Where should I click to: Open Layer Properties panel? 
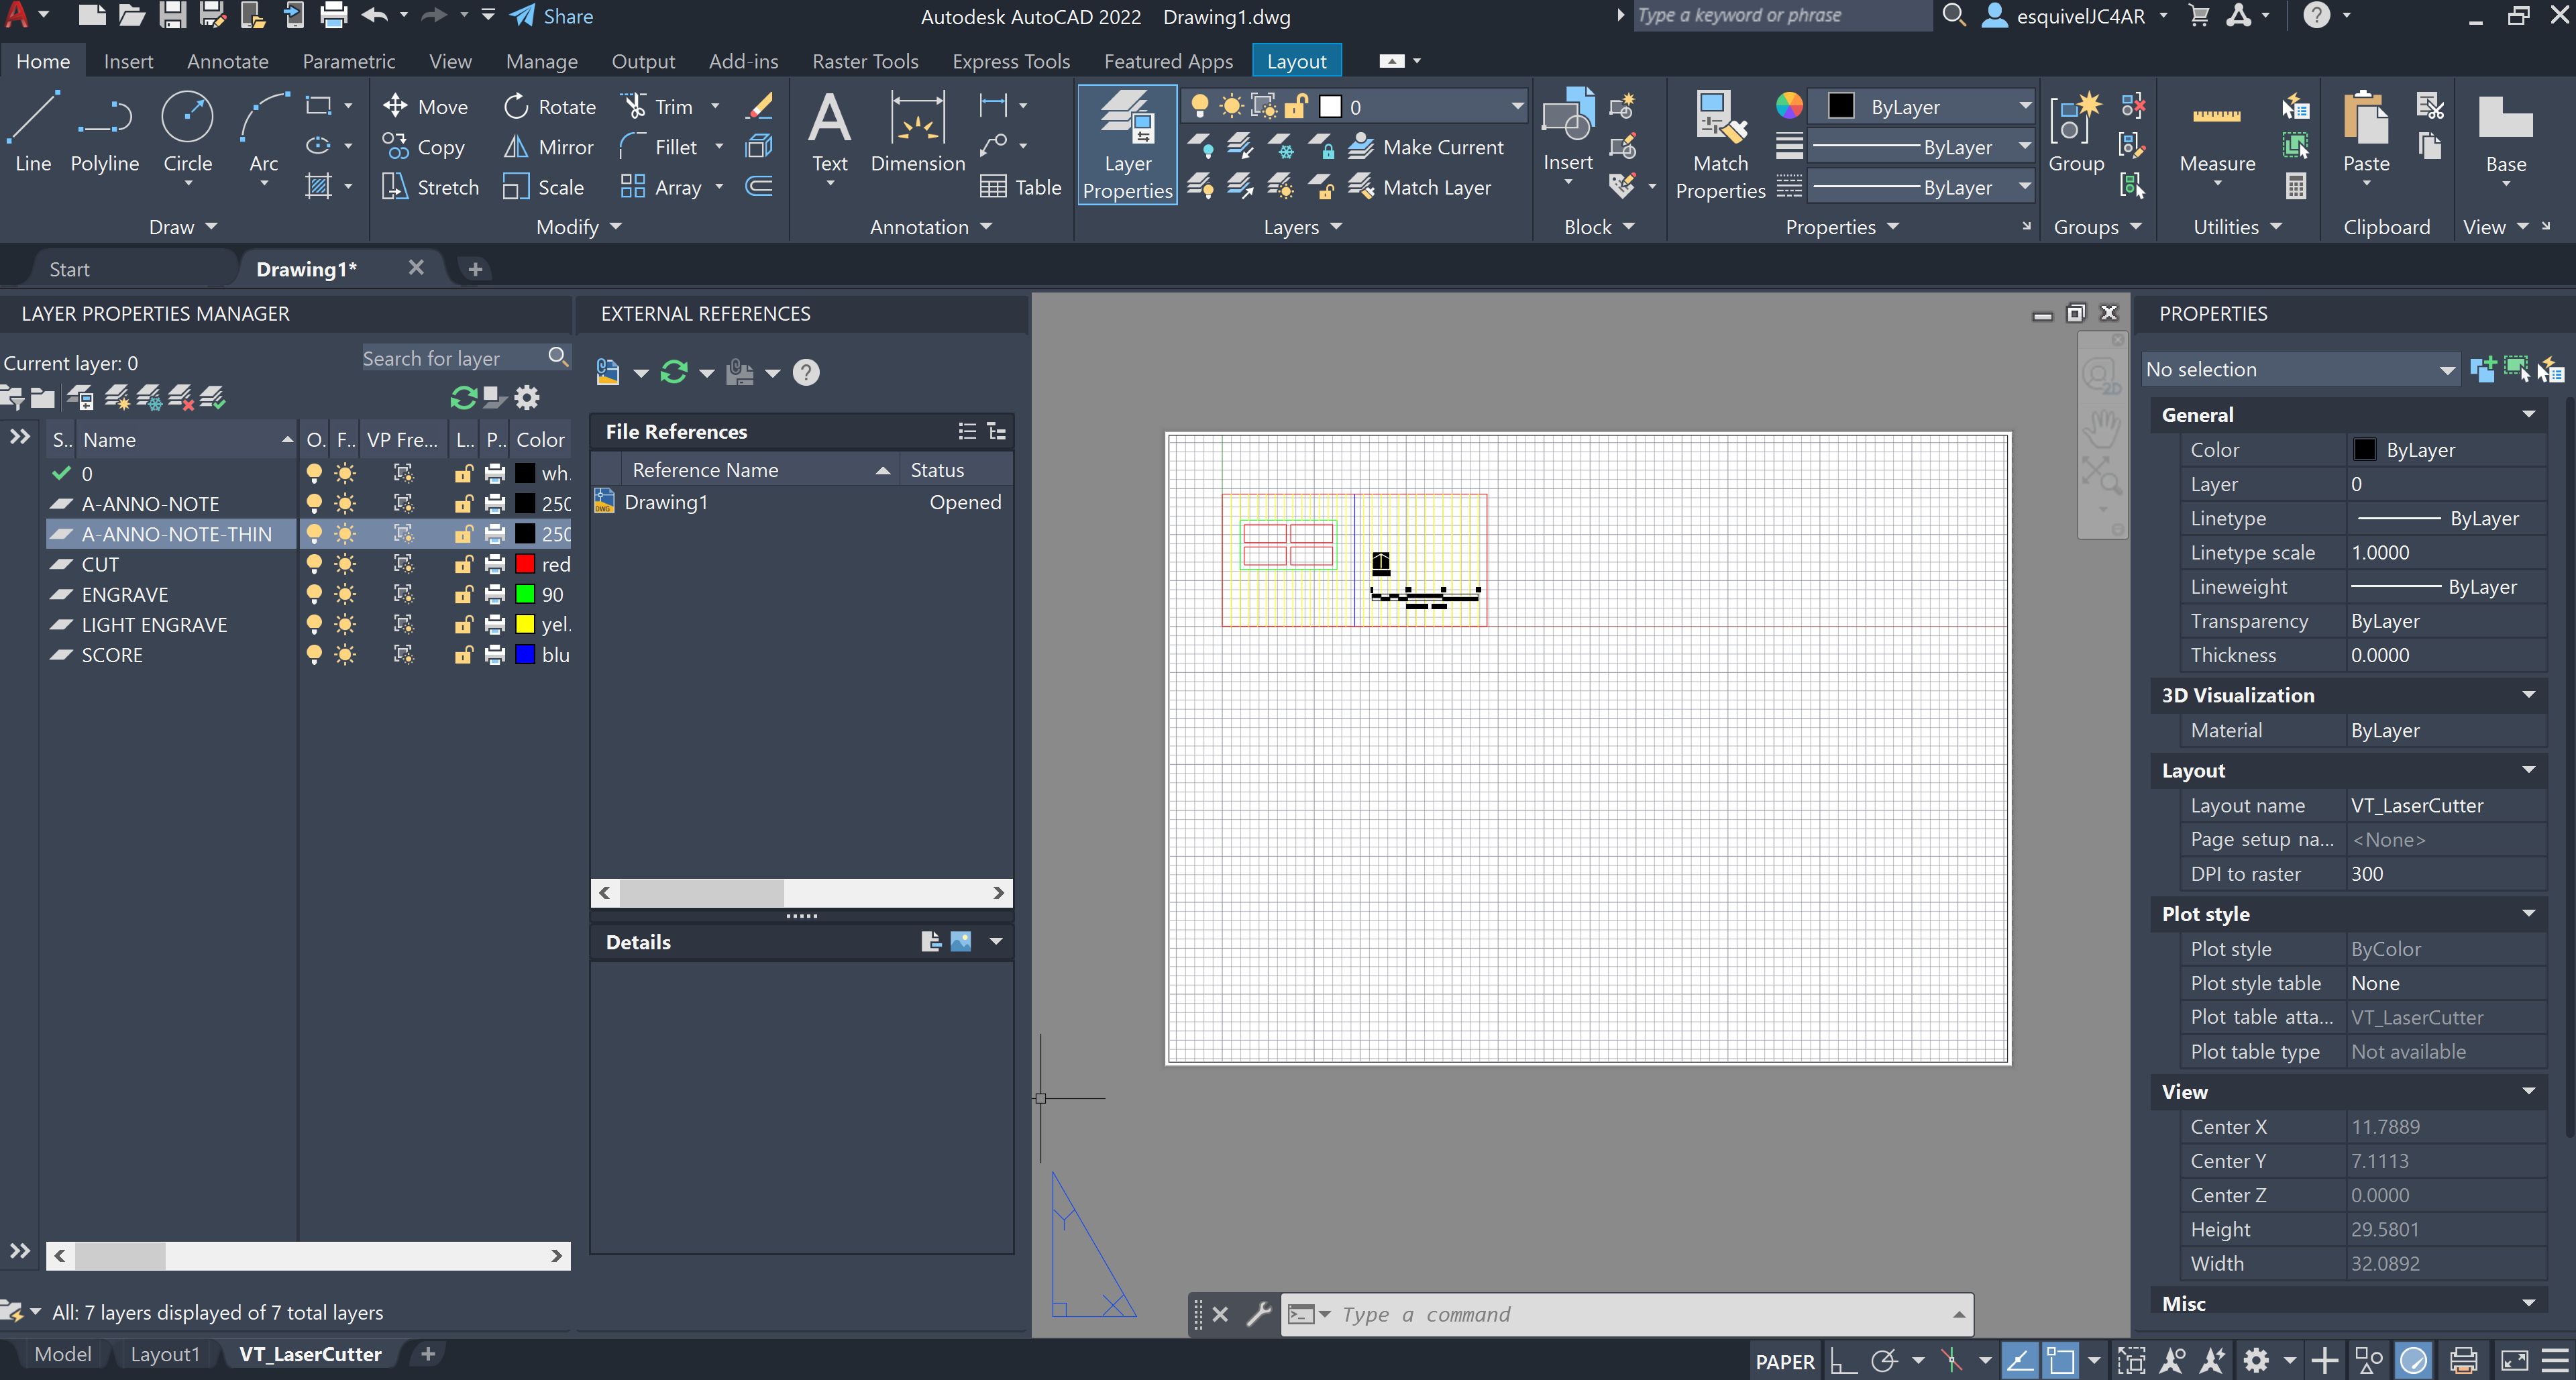1127,145
